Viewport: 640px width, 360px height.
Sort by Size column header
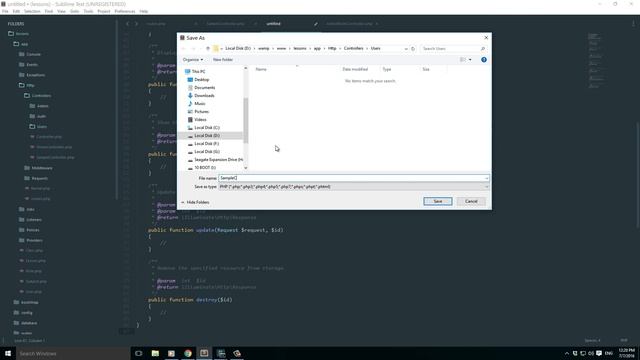coord(426,69)
